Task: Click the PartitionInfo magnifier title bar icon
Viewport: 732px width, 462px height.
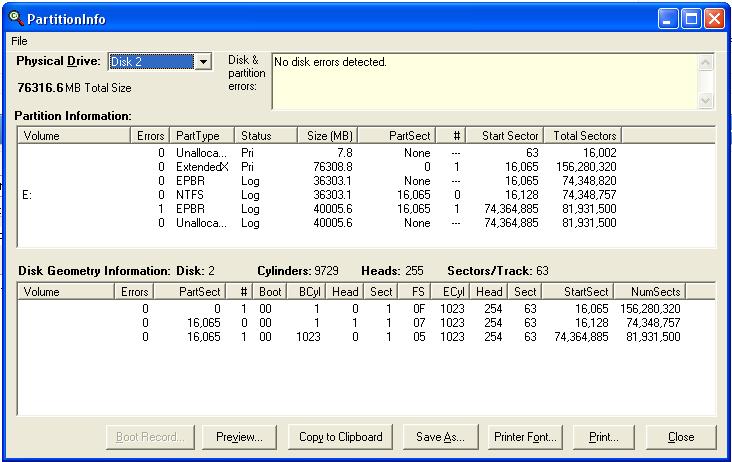Action: (16, 18)
